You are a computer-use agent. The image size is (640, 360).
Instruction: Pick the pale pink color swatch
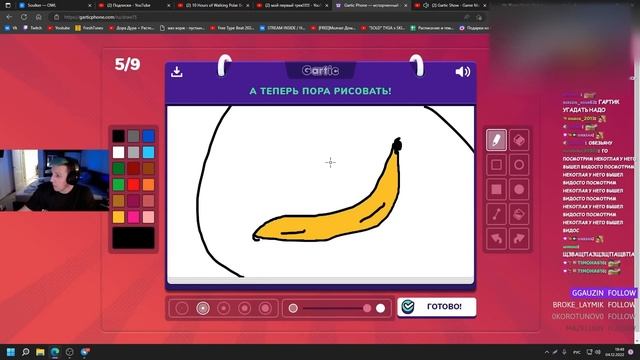click(149, 217)
